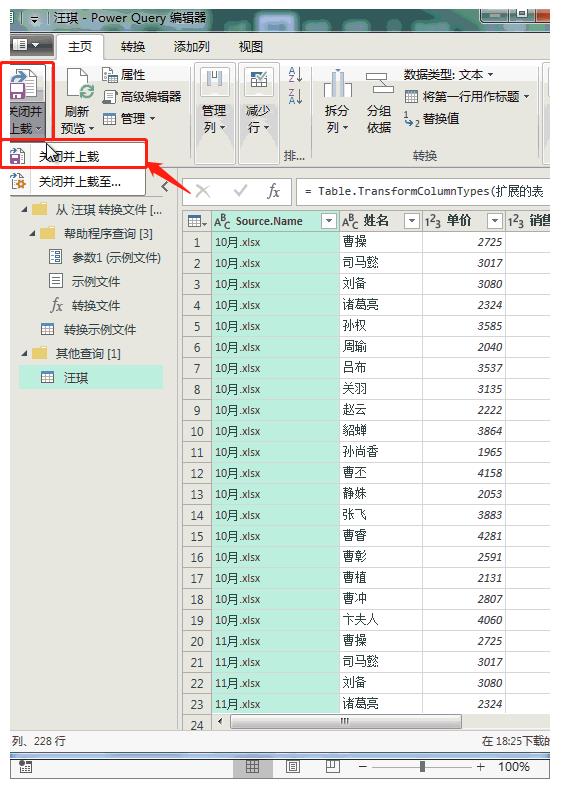Select the 转换文件 function query

(85, 305)
